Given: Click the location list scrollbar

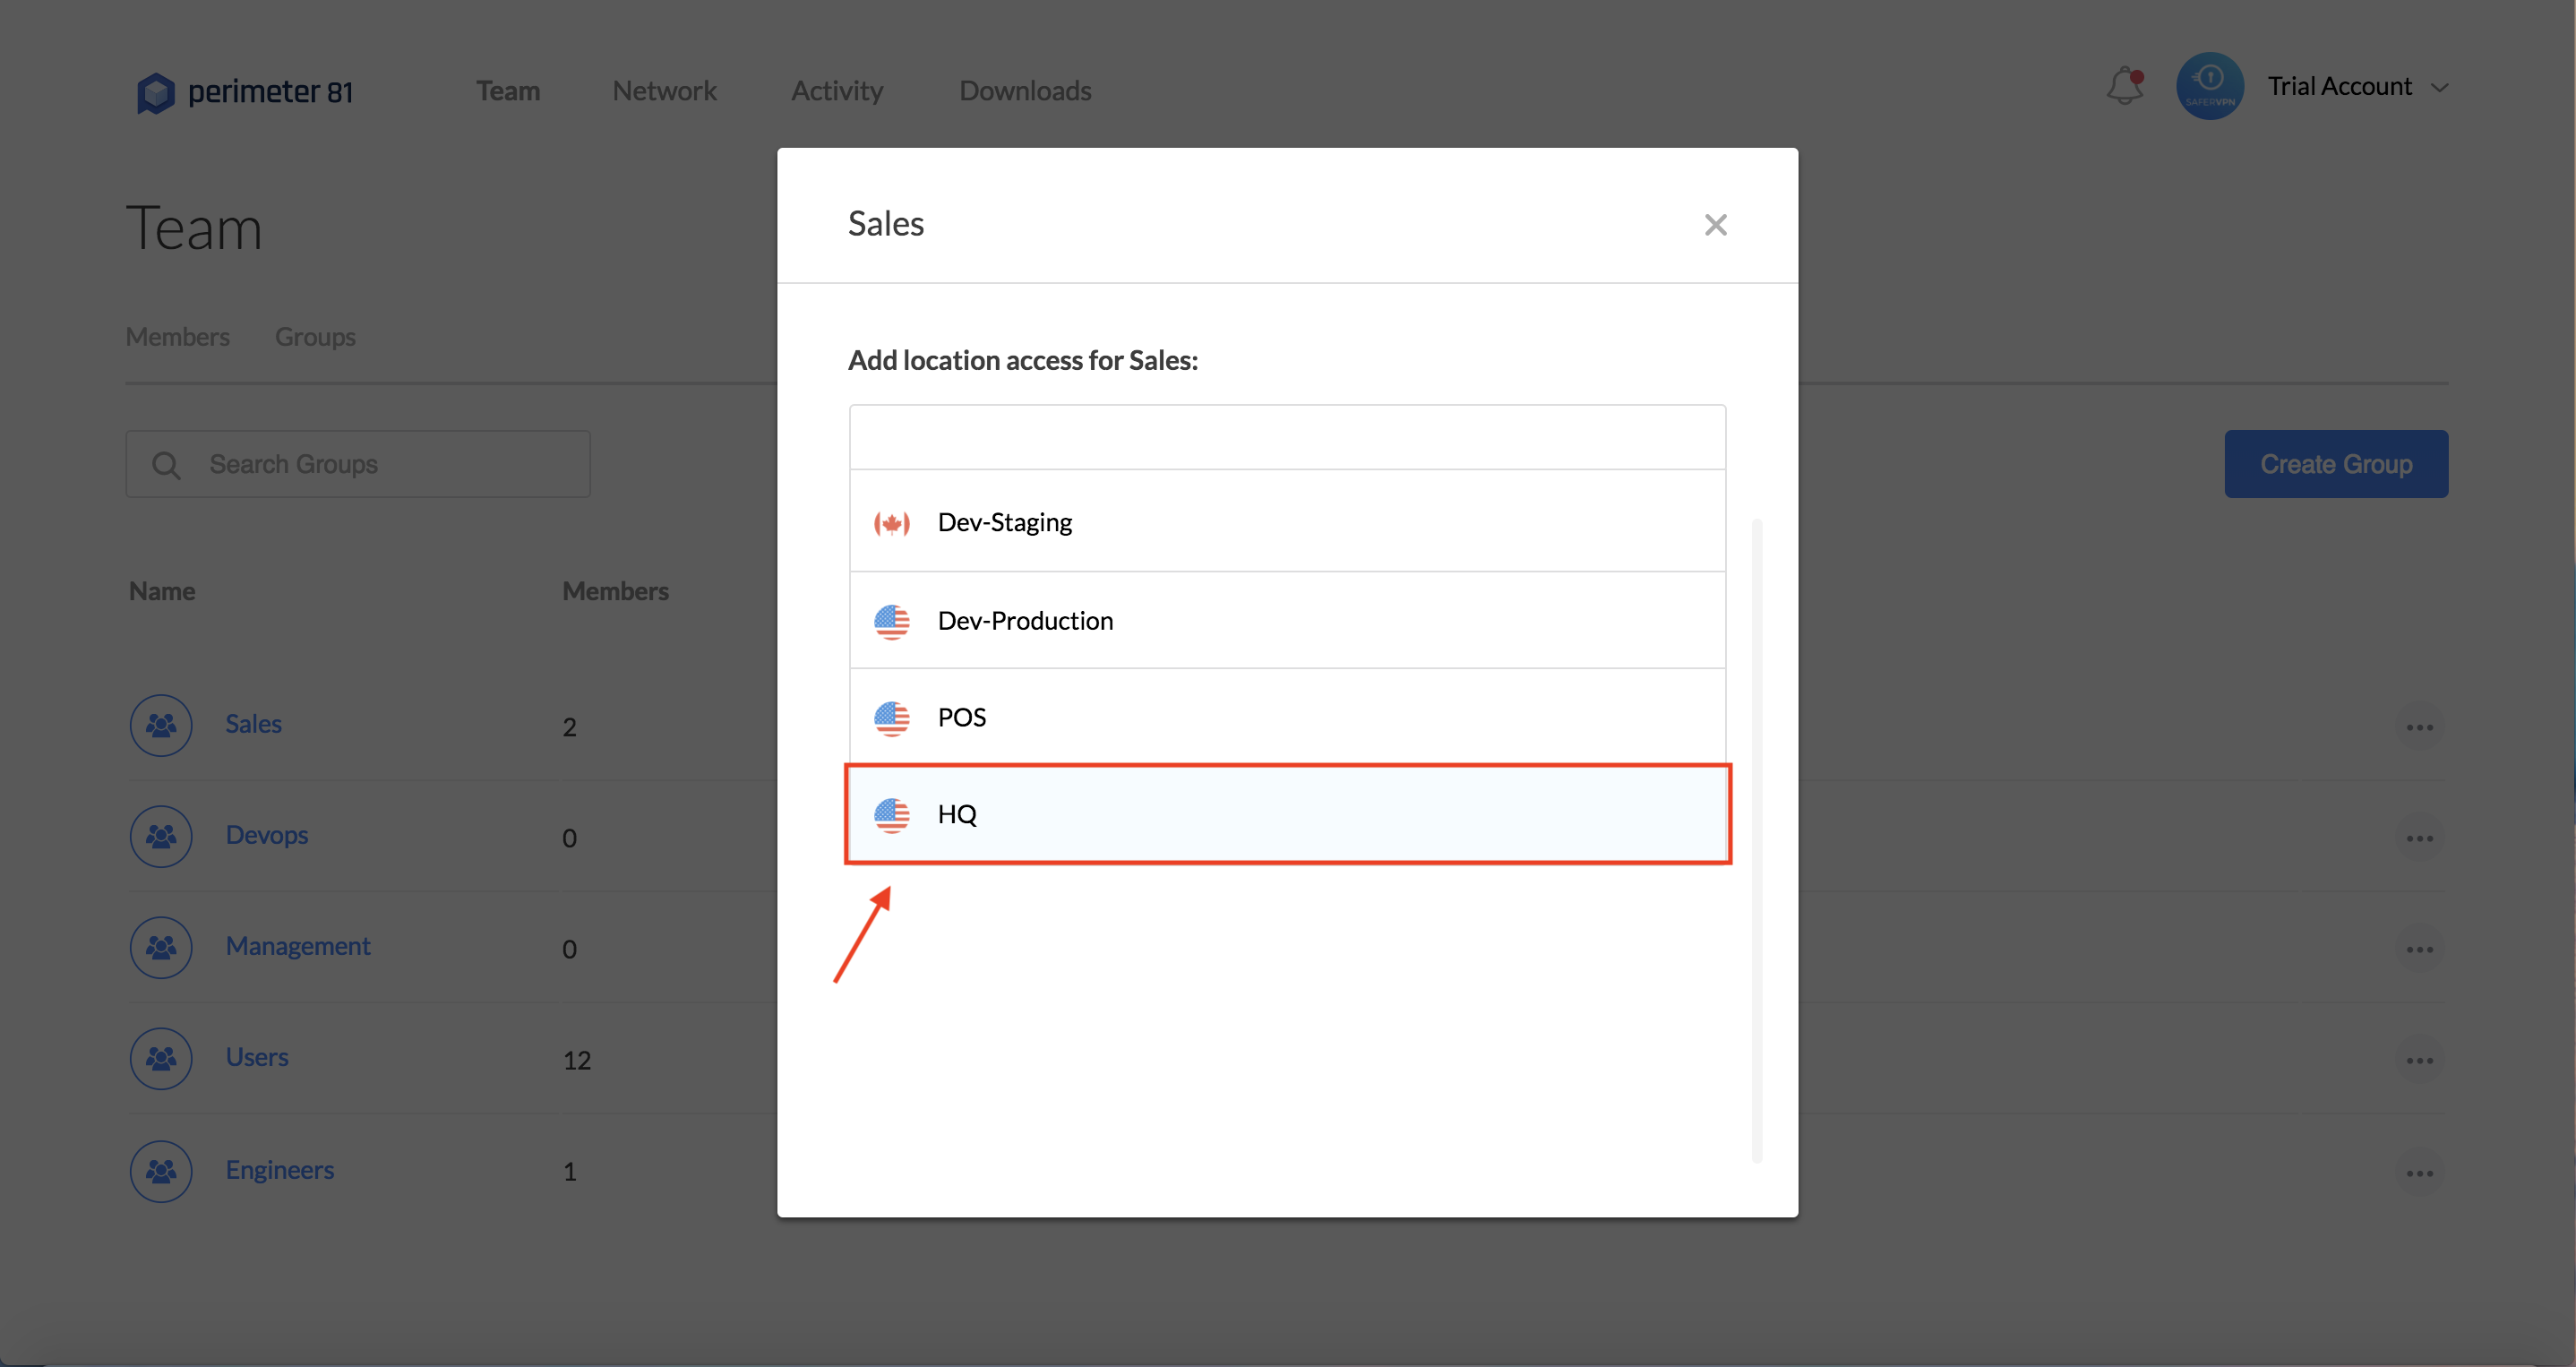Looking at the screenshot, I should pos(1756,840).
